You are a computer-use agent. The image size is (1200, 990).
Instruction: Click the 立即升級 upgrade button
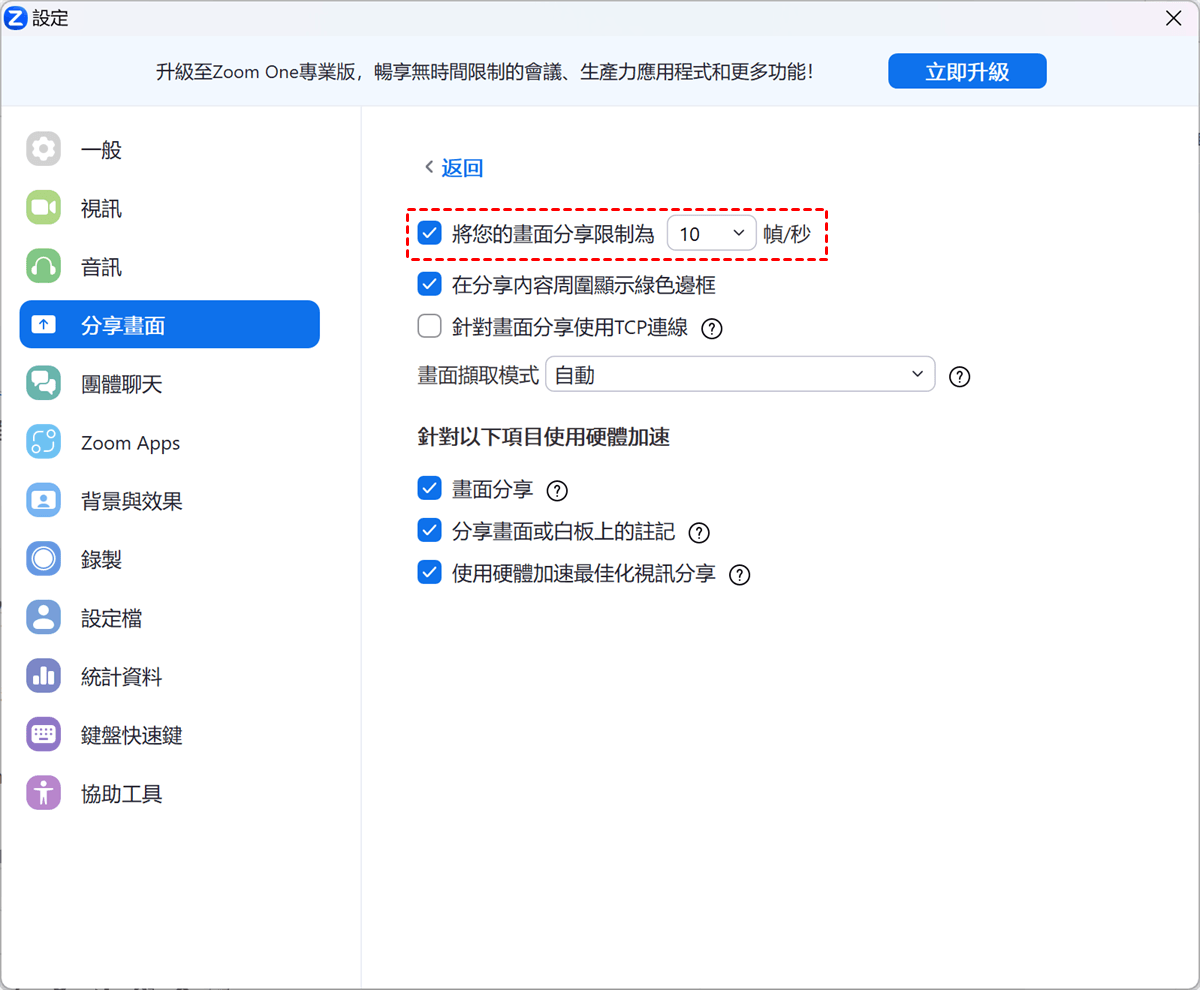pos(967,72)
